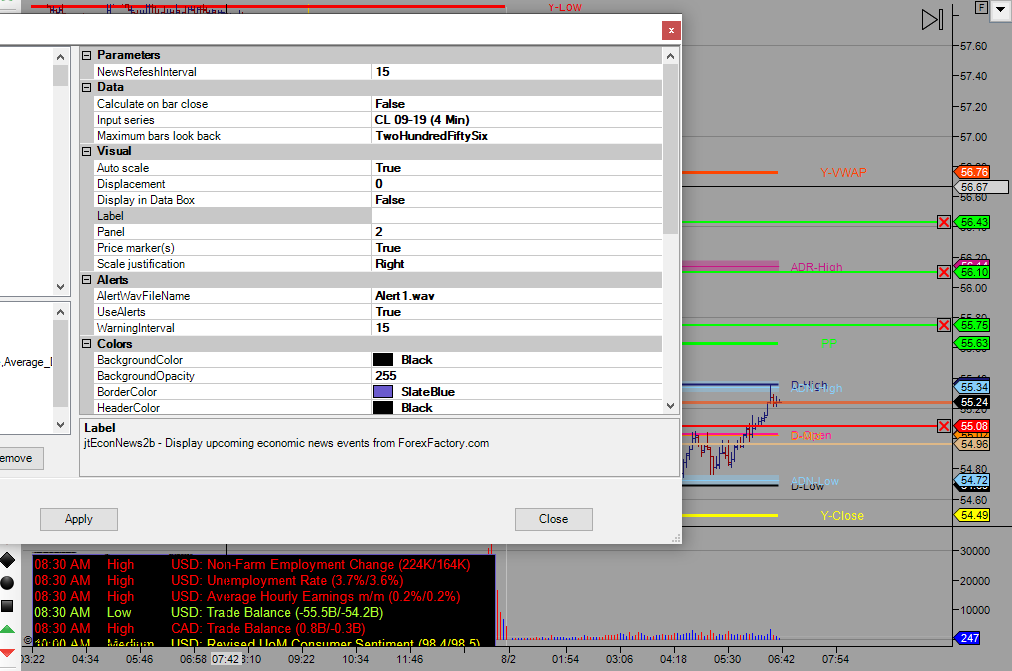
Task: Click the skip-to-end chart playback icon
Action: [933, 19]
